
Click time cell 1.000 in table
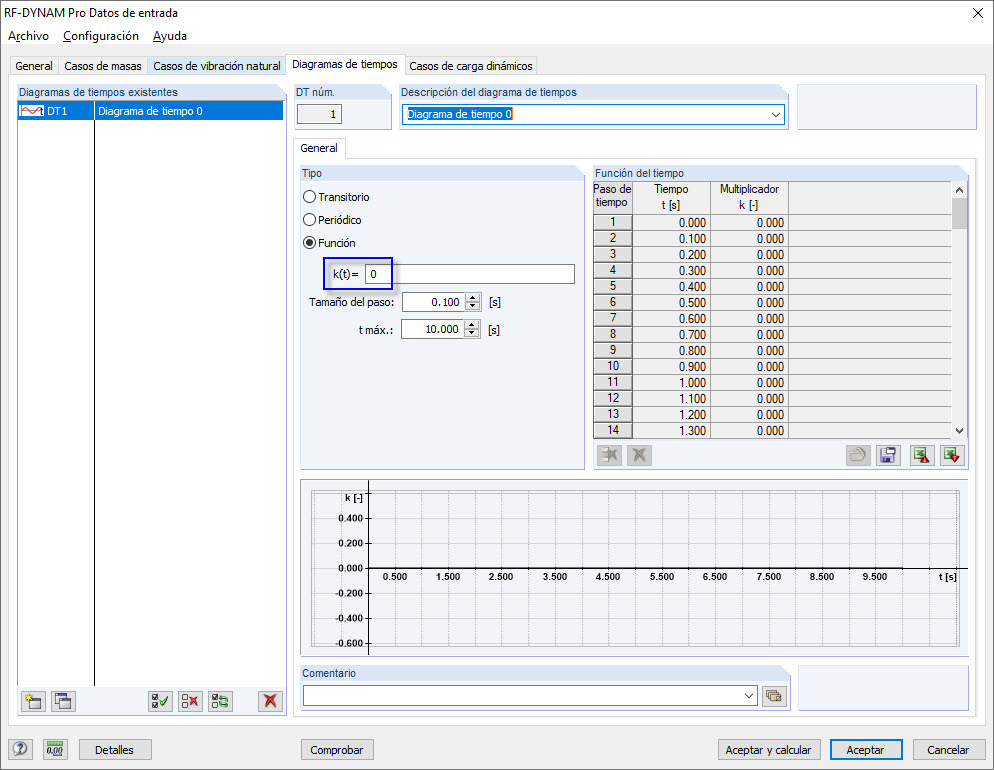coord(671,382)
